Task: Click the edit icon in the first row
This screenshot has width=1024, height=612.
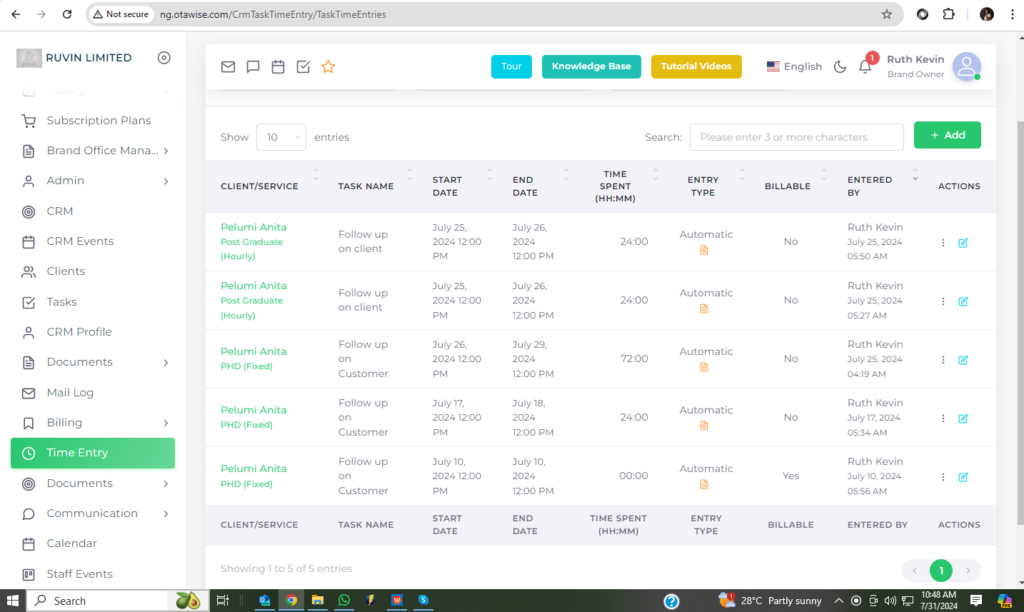Action: click(x=963, y=243)
